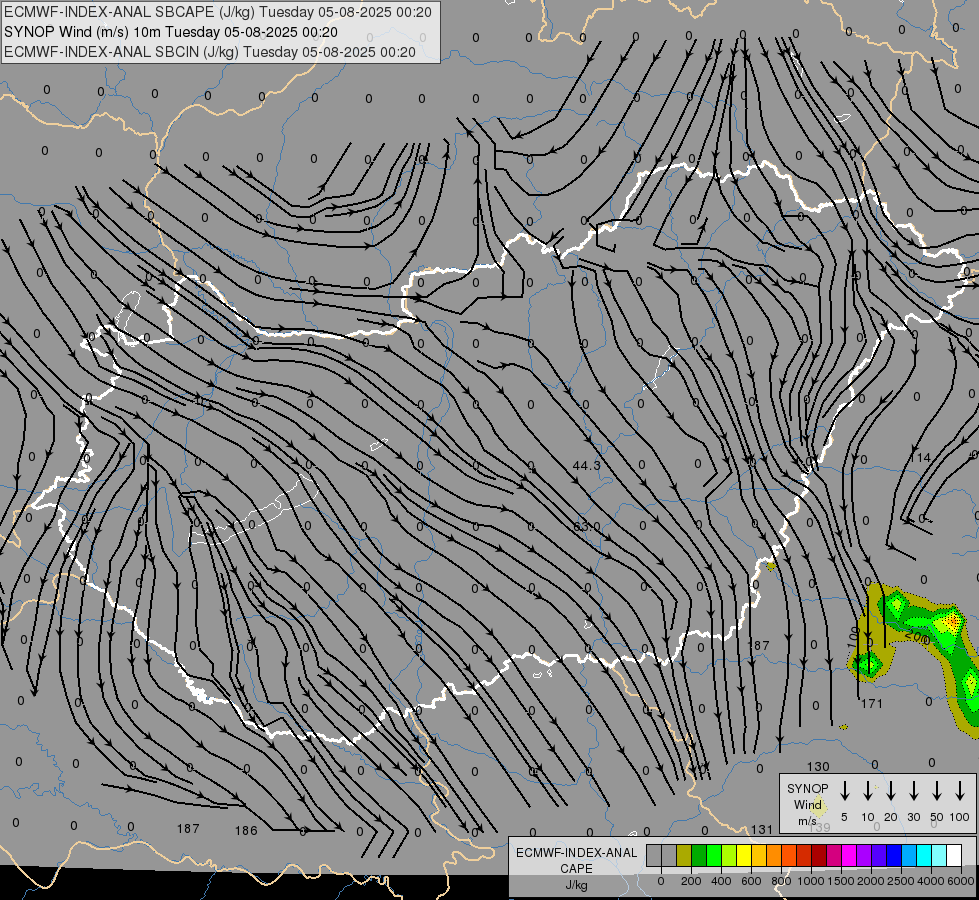Click the 5 m/s wind arrow in legend
This screenshot has height=900, width=979.
tap(844, 790)
